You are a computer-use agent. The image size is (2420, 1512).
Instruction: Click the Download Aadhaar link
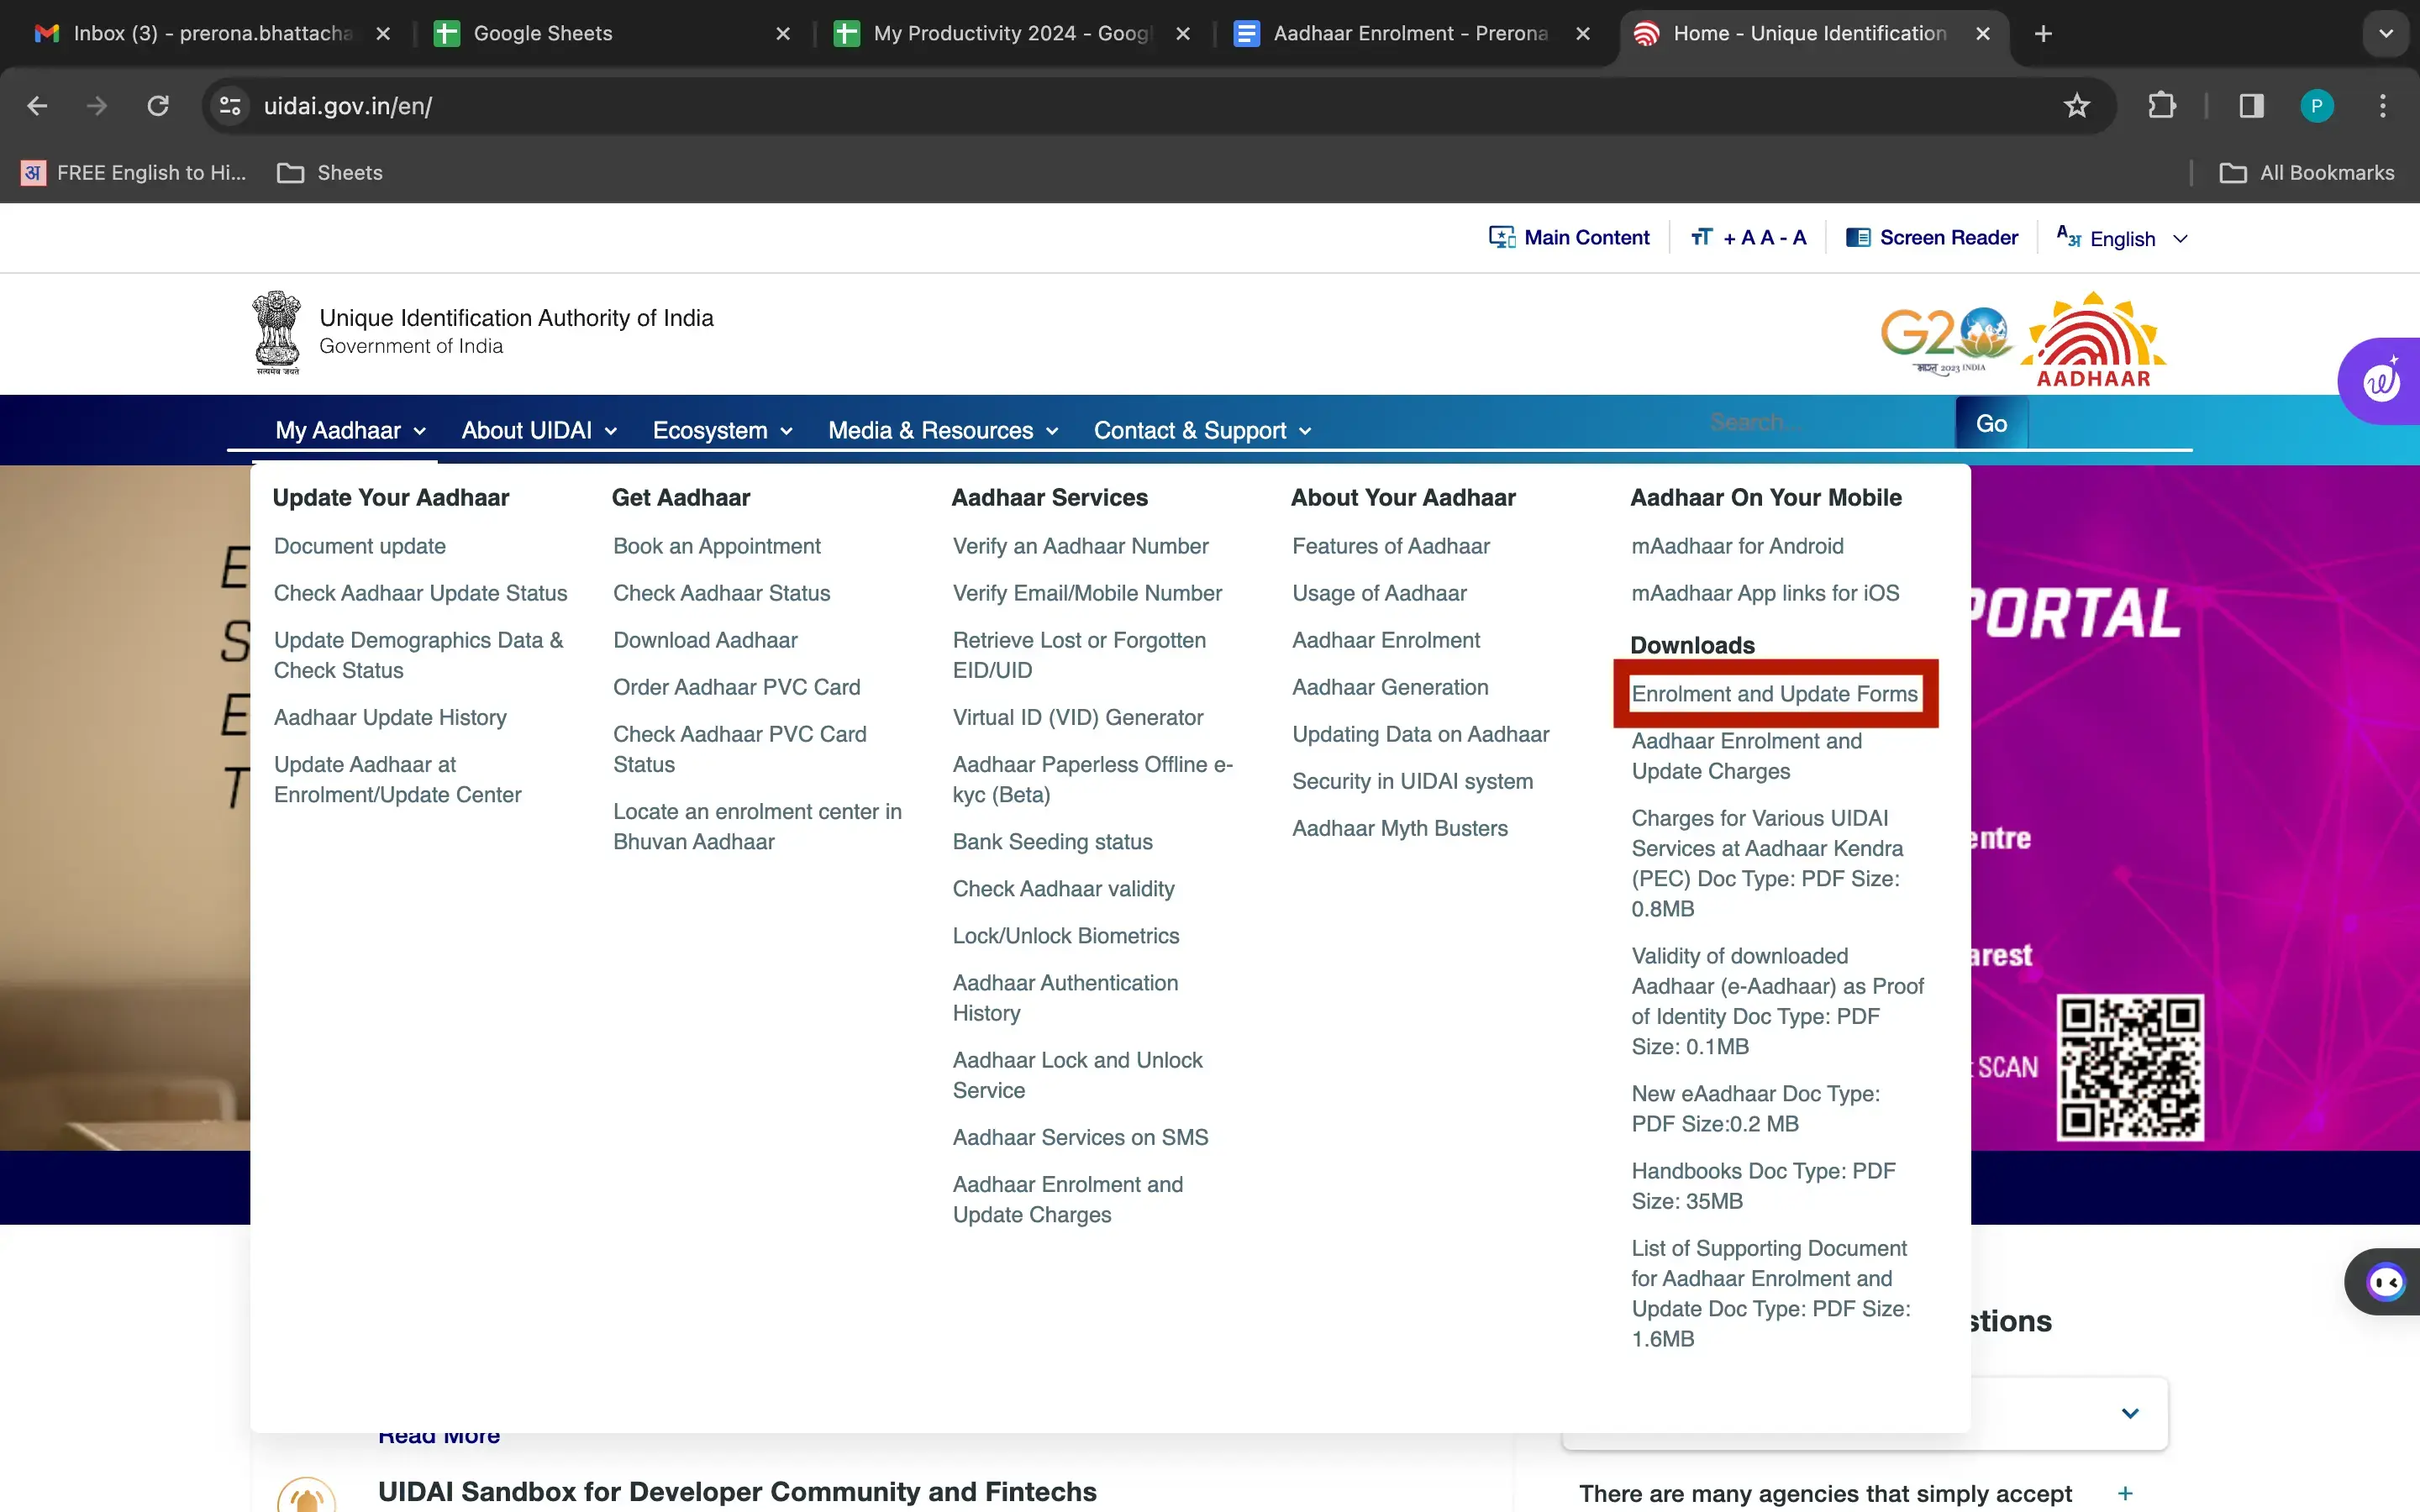[x=705, y=640]
